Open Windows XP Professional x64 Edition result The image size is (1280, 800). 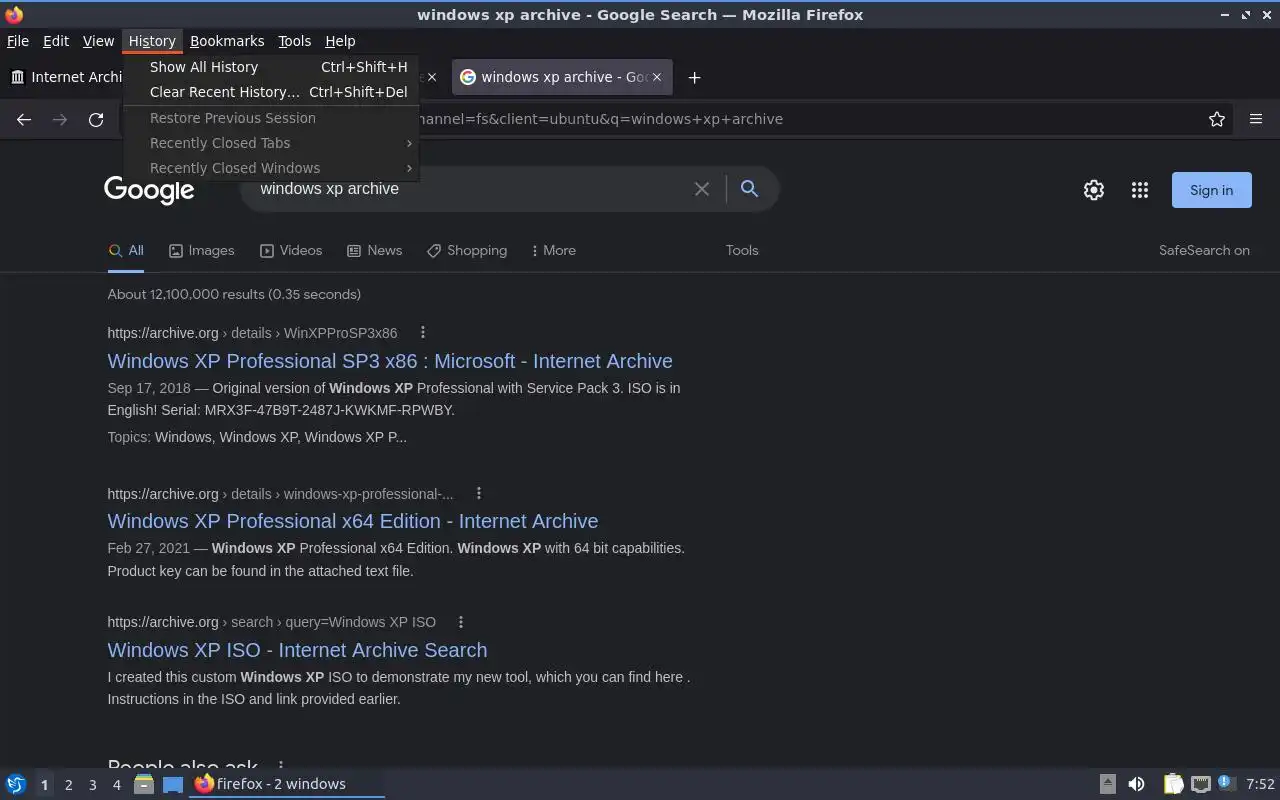[x=353, y=521]
